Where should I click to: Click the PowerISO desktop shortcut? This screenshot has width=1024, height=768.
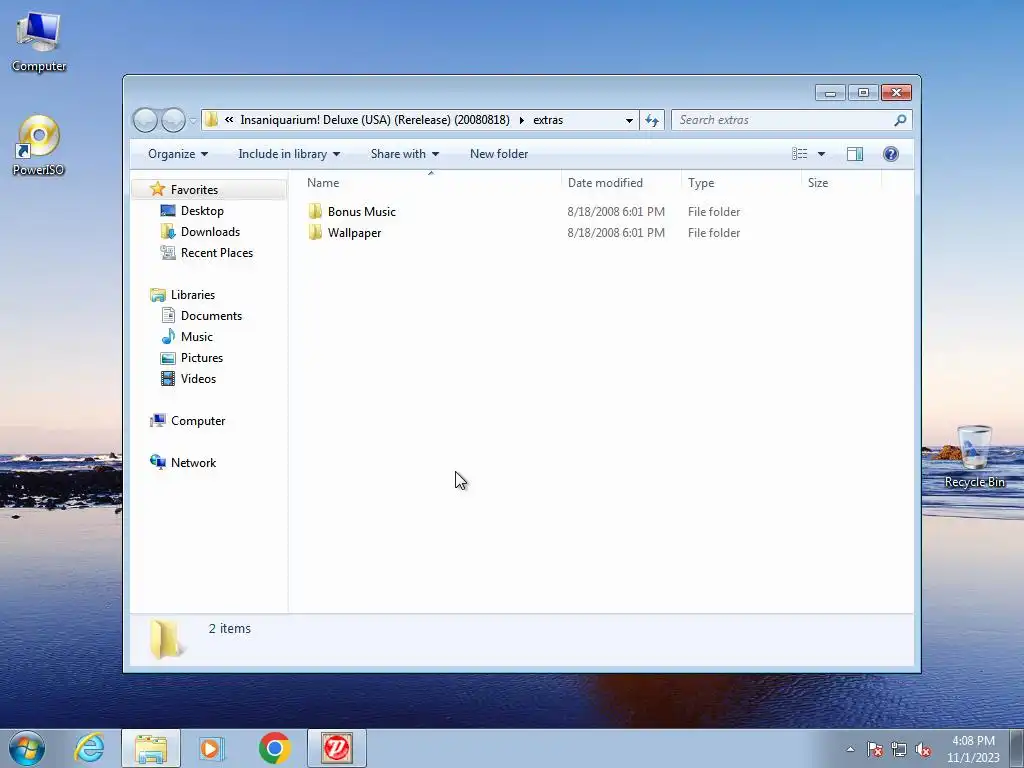tap(39, 146)
